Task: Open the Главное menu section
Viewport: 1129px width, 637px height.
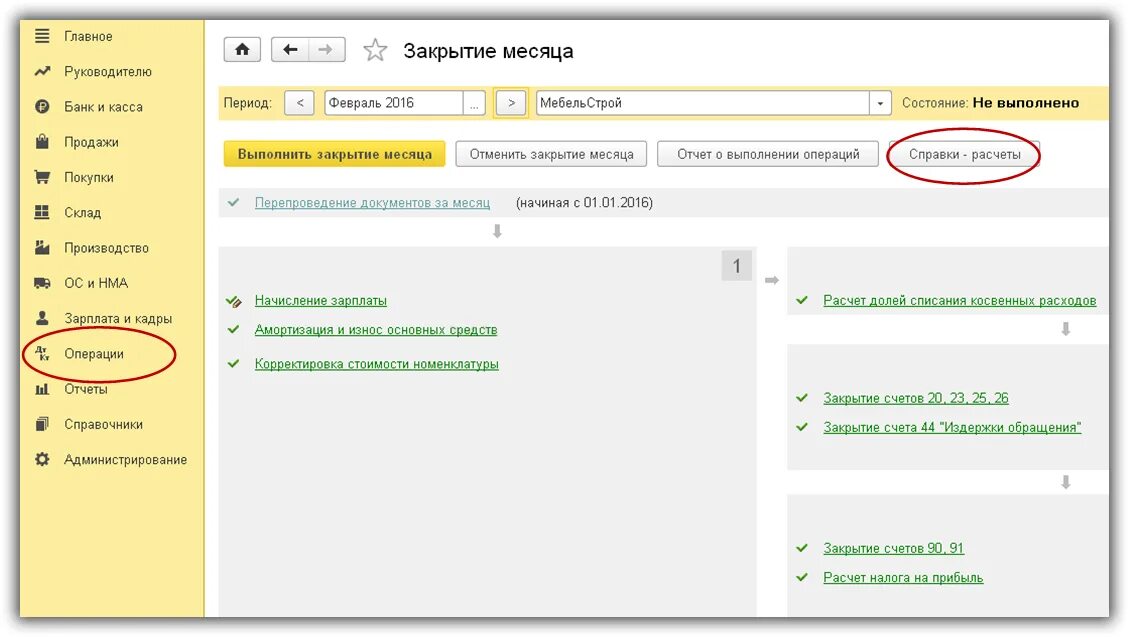Action: (88, 36)
